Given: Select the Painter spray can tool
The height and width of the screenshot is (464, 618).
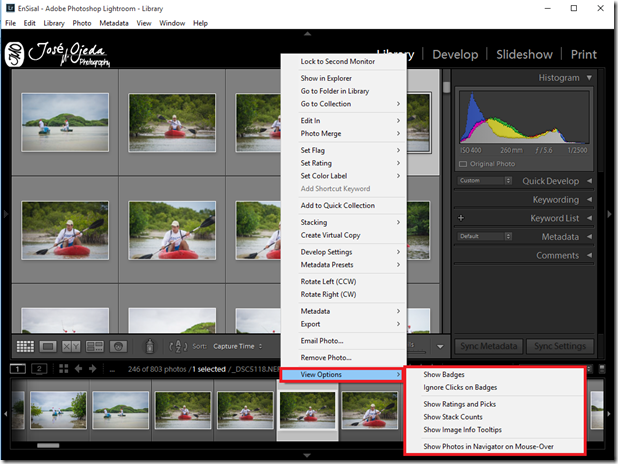Looking at the screenshot, I should pyautogui.click(x=149, y=346).
